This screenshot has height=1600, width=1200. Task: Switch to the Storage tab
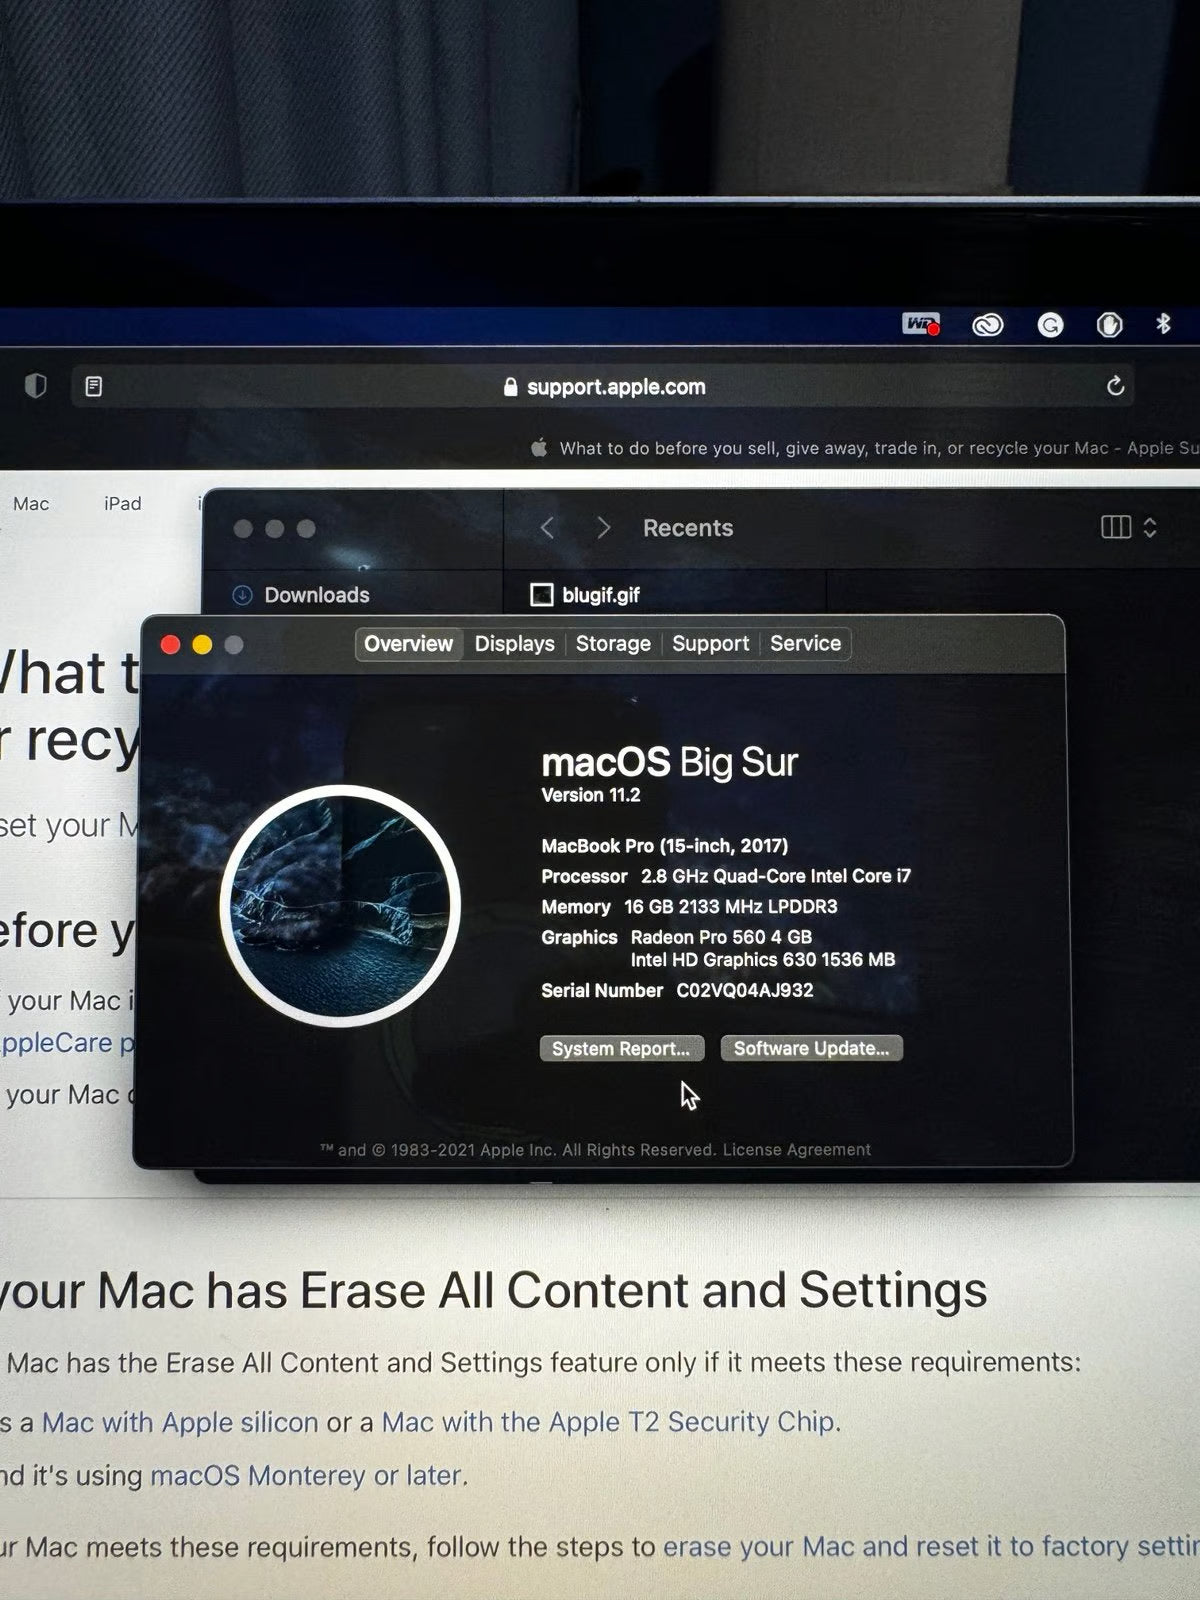[x=613, y=643]
